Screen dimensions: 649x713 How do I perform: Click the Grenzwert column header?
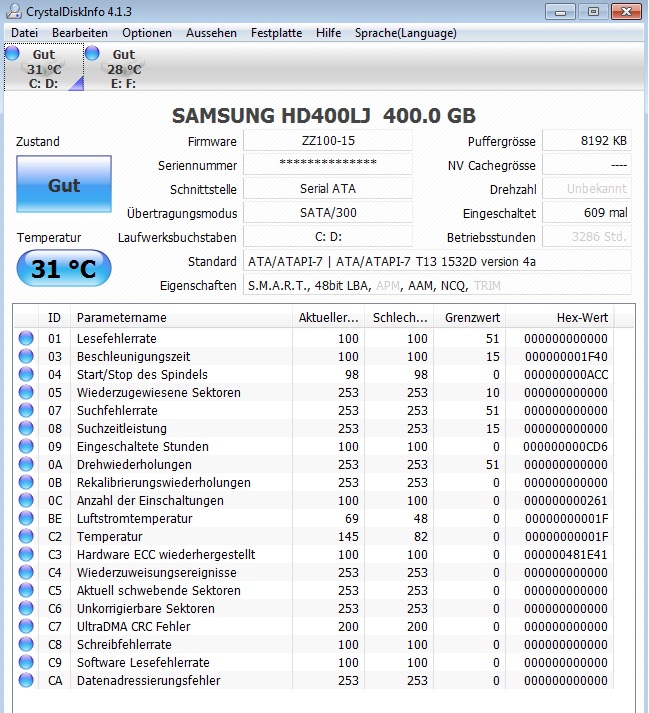[470, 317]
